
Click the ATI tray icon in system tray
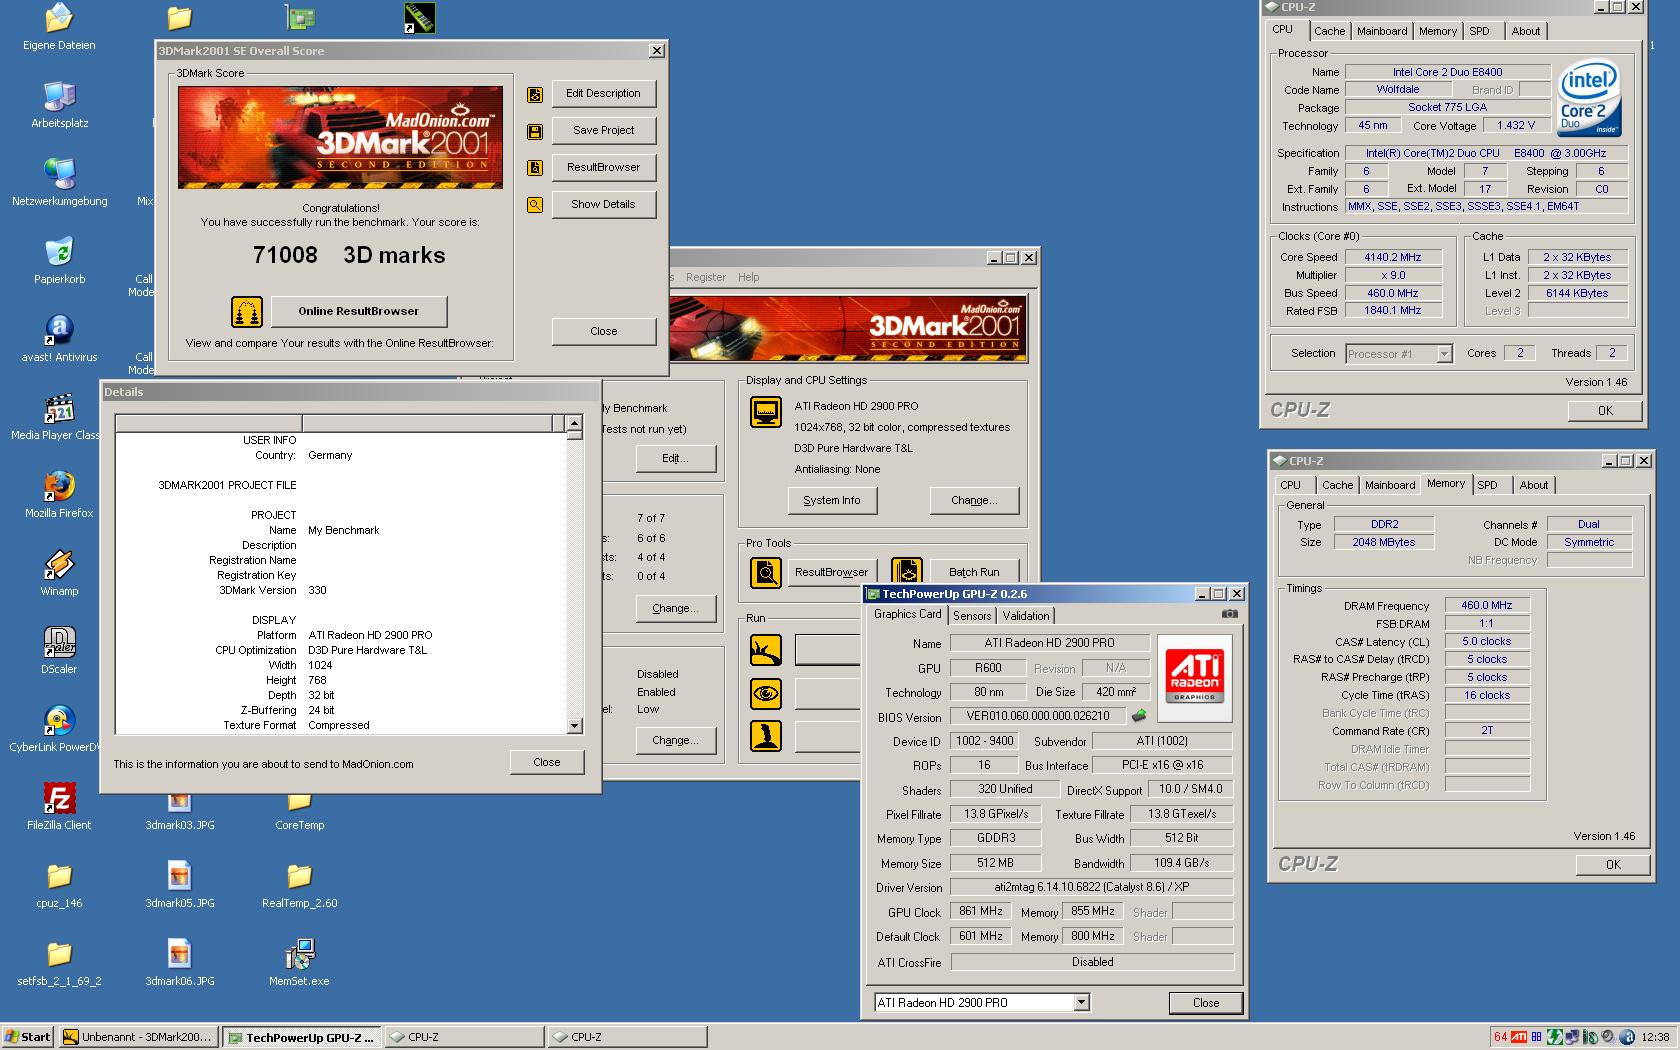click(1518, 1037)
